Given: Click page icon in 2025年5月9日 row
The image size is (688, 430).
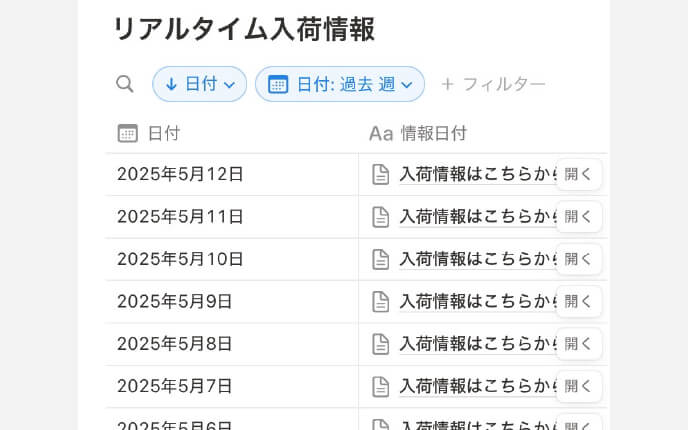Looking at the screenshot, I should coord(380,301).
